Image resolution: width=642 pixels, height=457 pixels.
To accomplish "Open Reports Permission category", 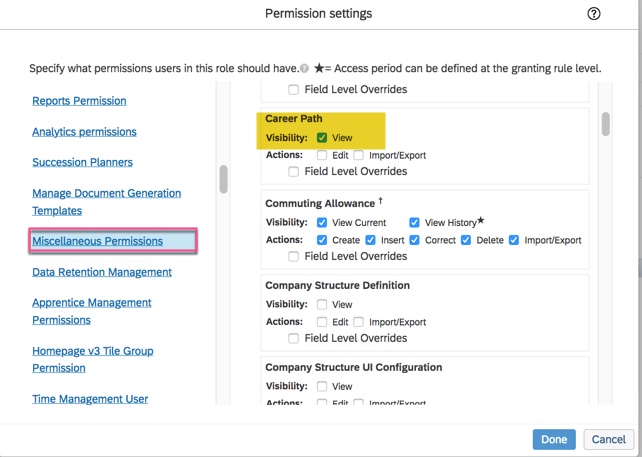I will point(79,101).
